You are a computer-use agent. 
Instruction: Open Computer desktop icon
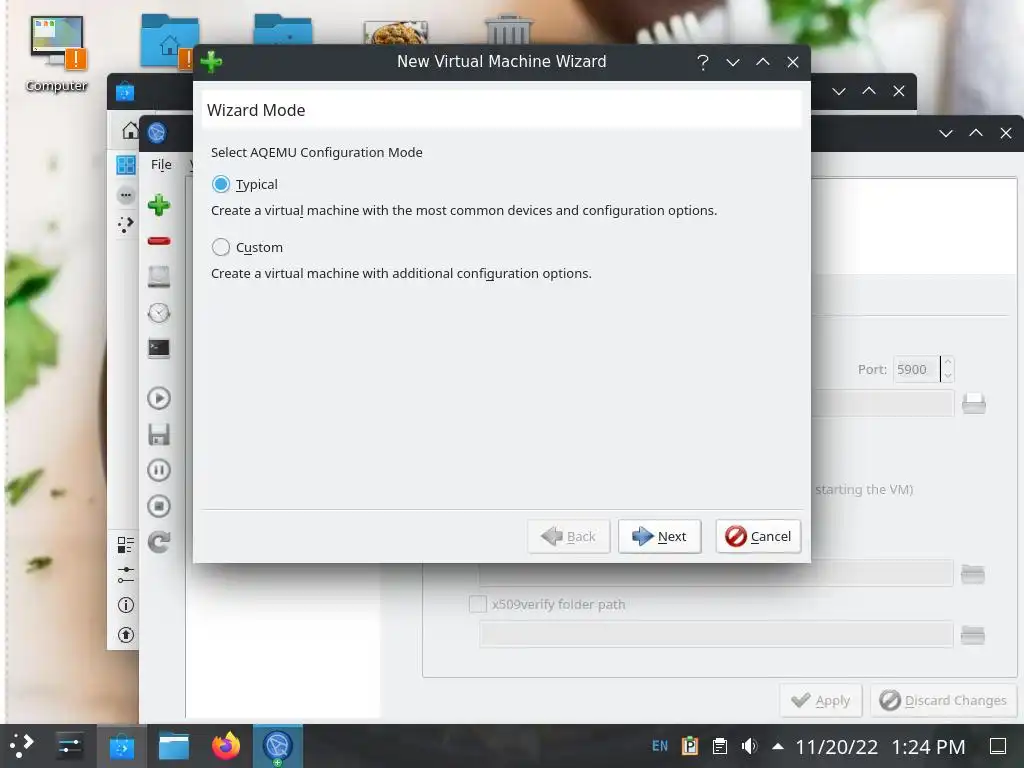point(57,54)
